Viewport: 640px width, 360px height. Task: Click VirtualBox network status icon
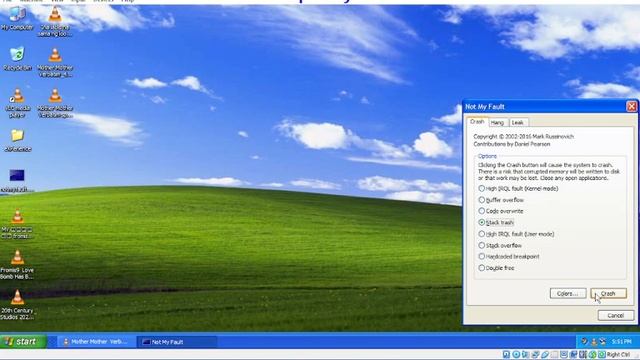(535, 354)
